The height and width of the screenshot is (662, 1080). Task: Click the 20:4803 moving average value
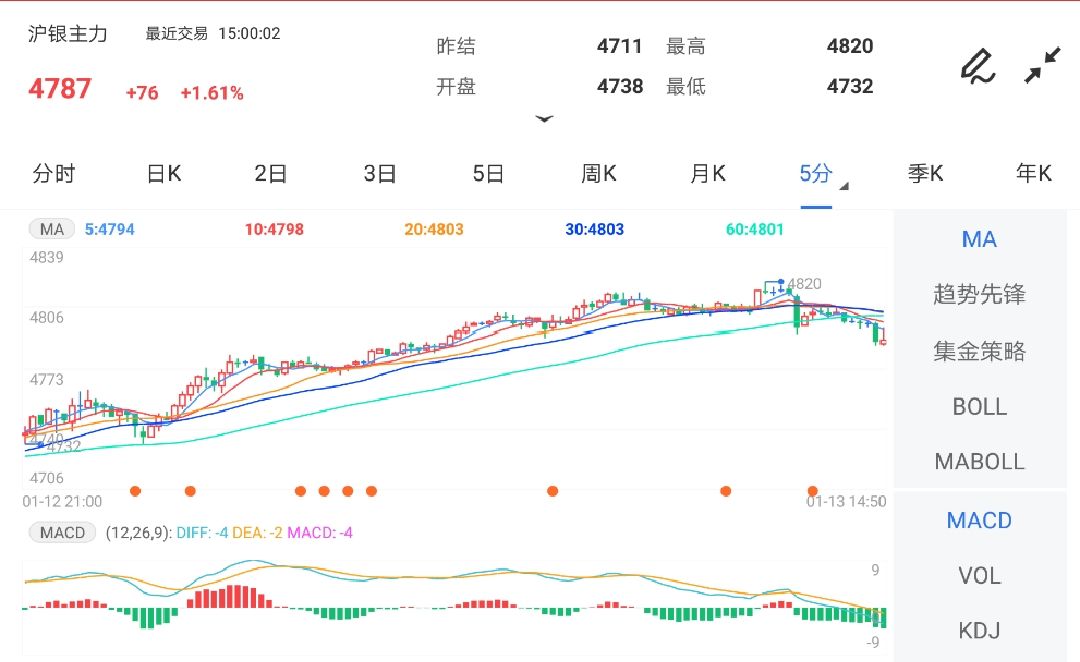[x=434, y=229]
